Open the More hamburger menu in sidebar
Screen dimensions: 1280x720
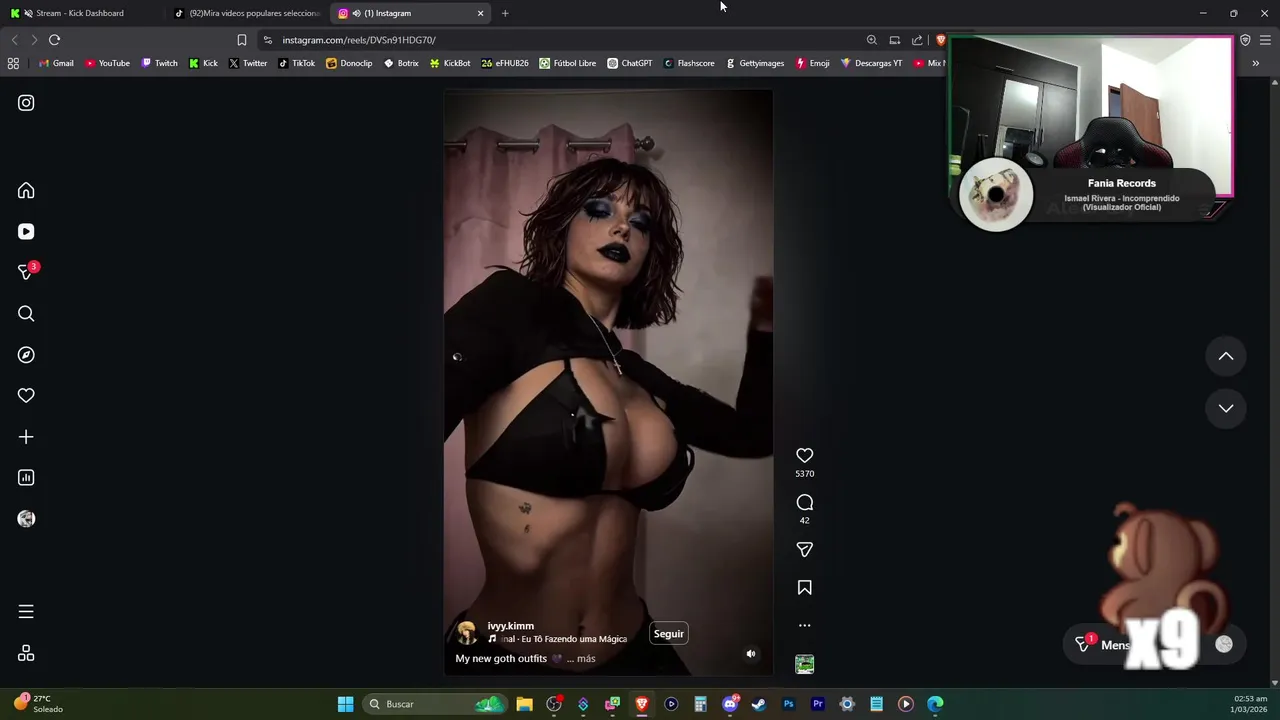[26, 612]
